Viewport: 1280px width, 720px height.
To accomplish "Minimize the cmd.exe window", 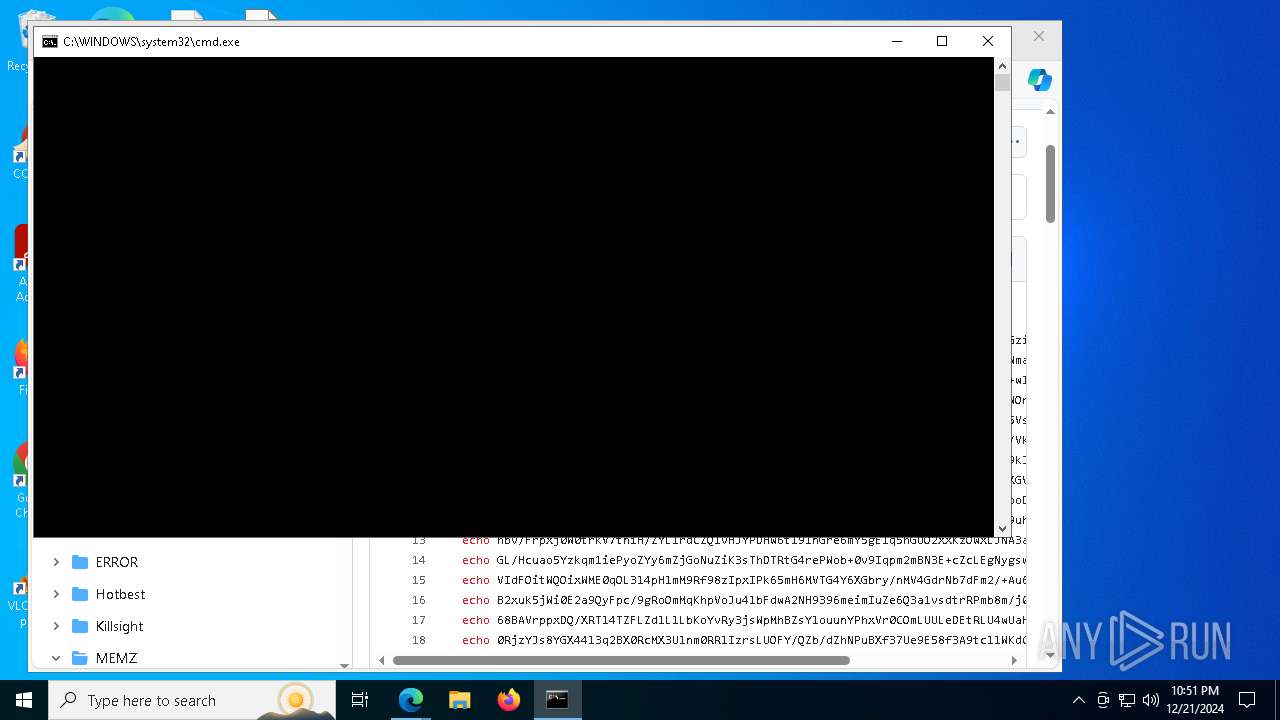I will (x=896, y=41).
